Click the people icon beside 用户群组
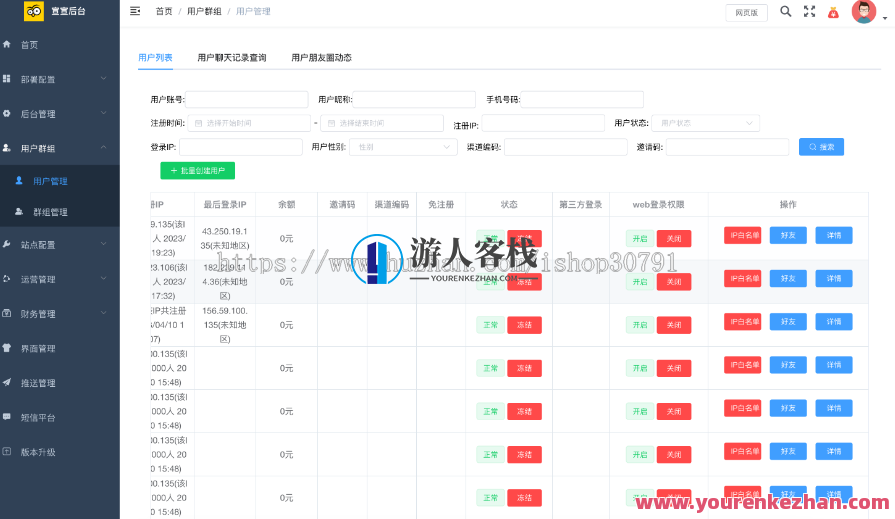This screenshot has height=519, width=895. point(7,148)
